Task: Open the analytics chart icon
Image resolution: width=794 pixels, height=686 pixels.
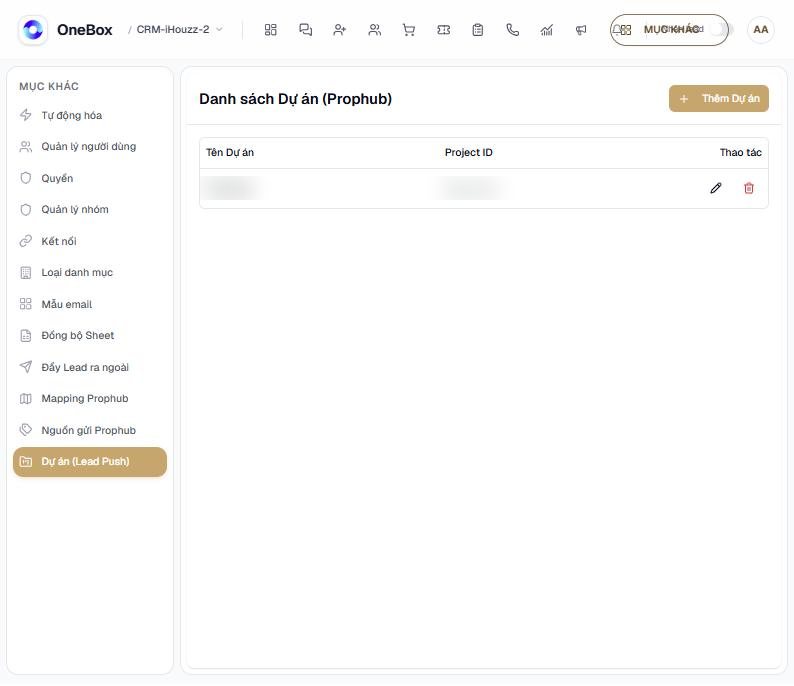Action: click(547, 30)
